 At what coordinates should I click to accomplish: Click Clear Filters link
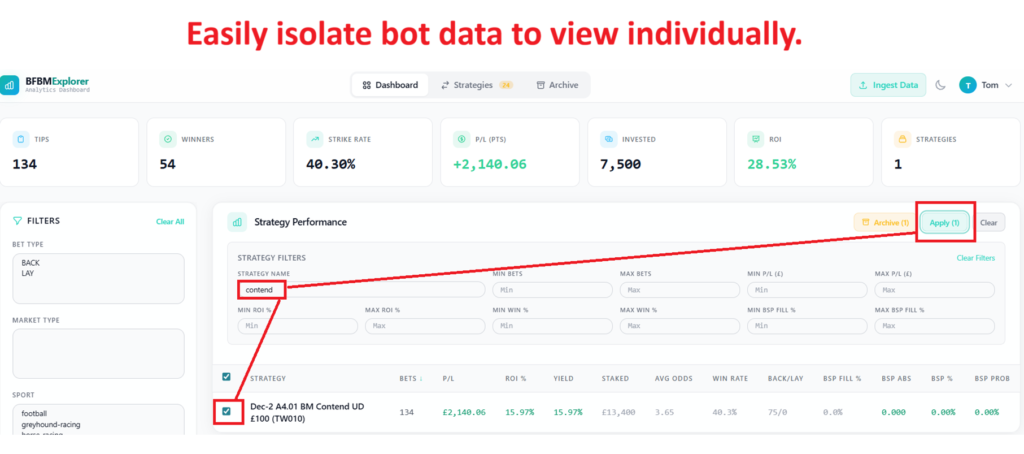(975, 258)
